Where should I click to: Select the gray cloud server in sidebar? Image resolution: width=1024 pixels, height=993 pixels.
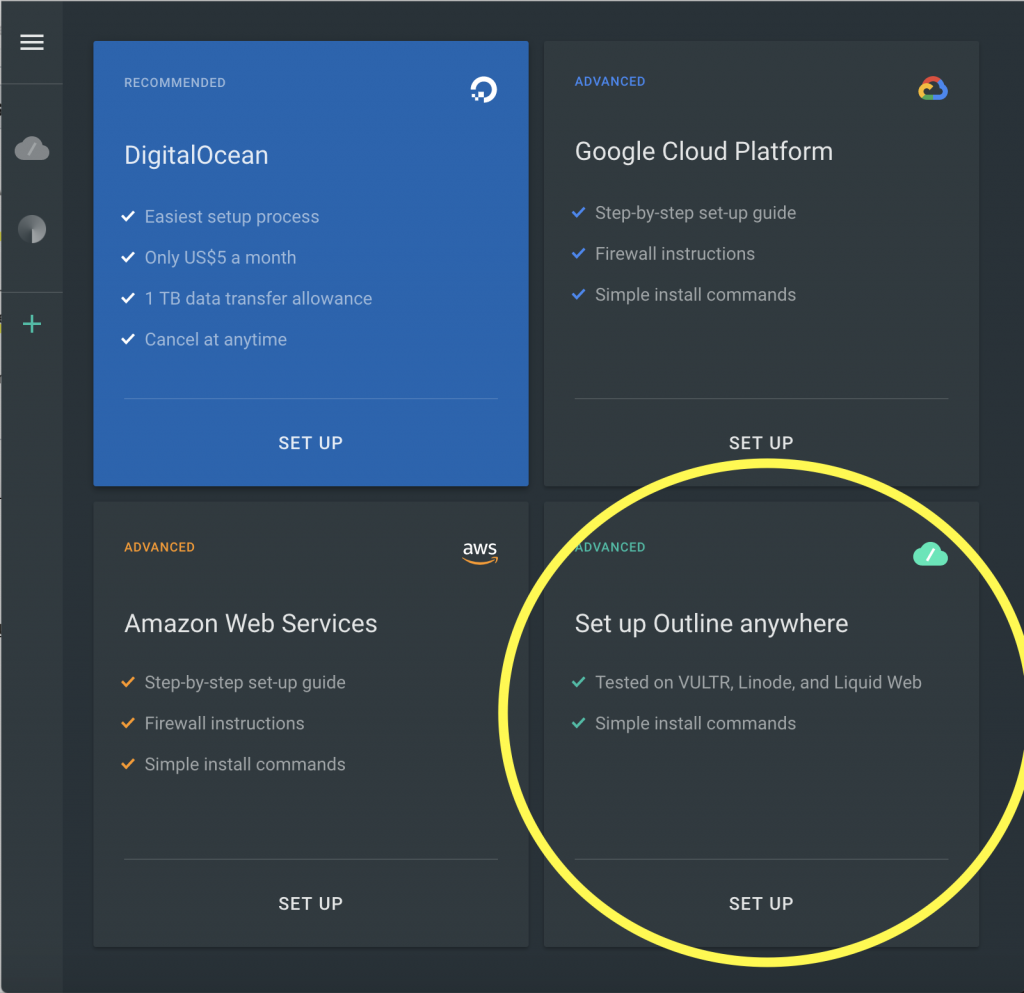32,149
